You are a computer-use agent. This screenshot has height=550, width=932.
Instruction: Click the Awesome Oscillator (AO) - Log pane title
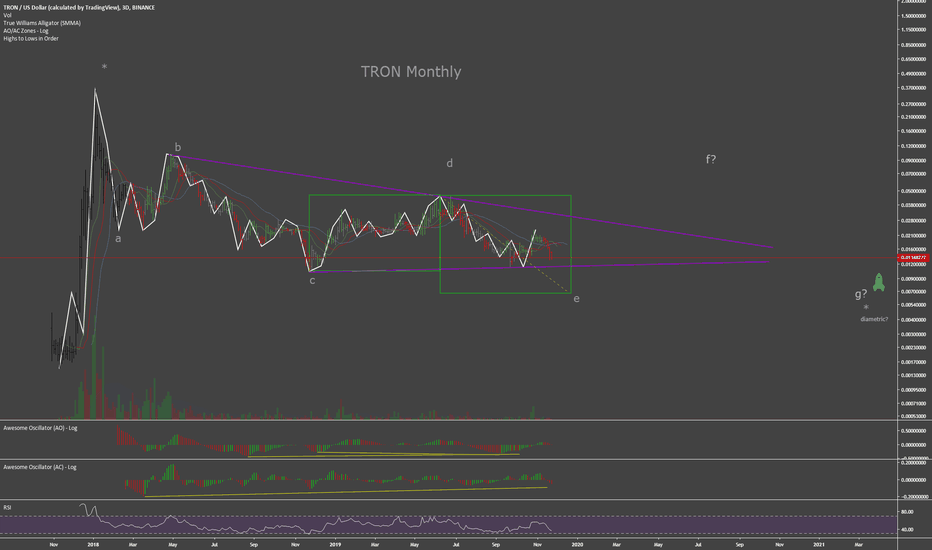(40, 428)
